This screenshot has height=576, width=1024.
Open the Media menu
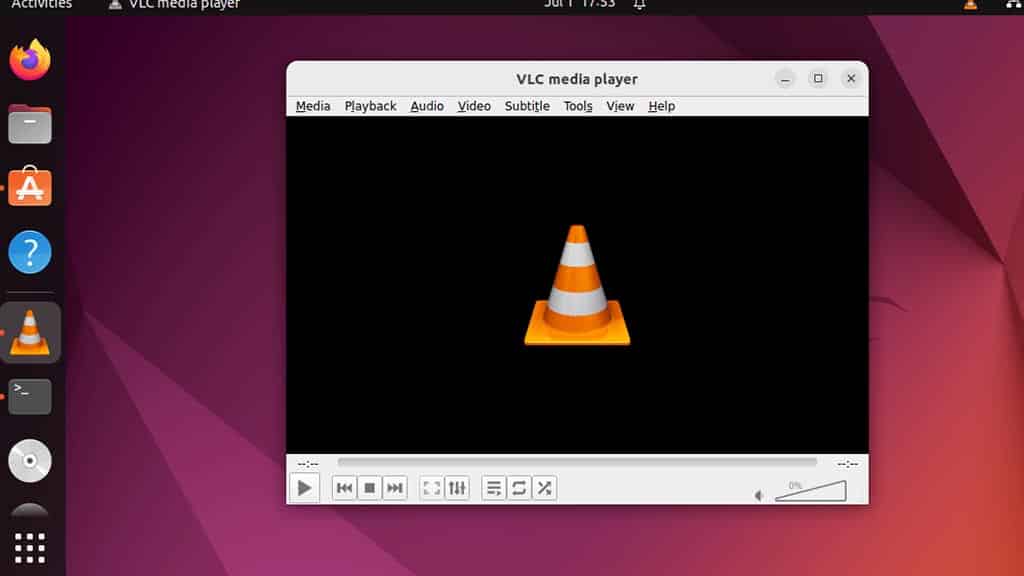(x=313, y=106)
